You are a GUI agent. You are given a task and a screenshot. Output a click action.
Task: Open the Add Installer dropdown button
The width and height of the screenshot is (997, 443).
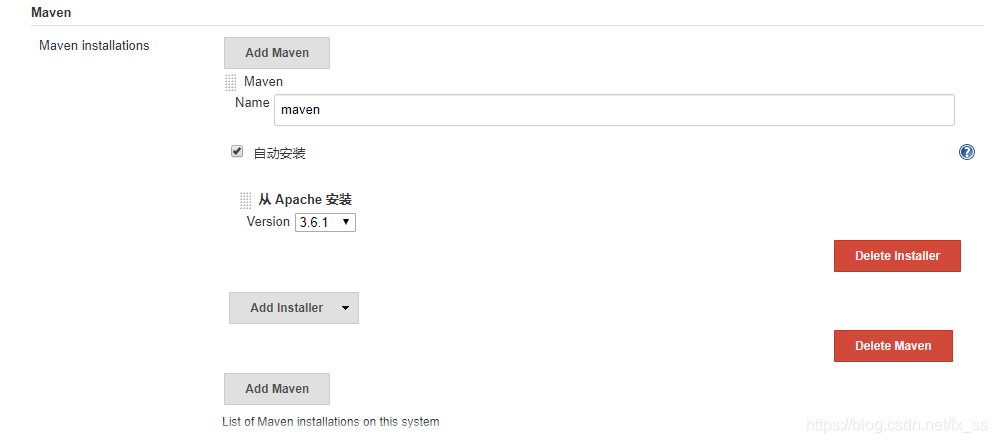point(294,308)
